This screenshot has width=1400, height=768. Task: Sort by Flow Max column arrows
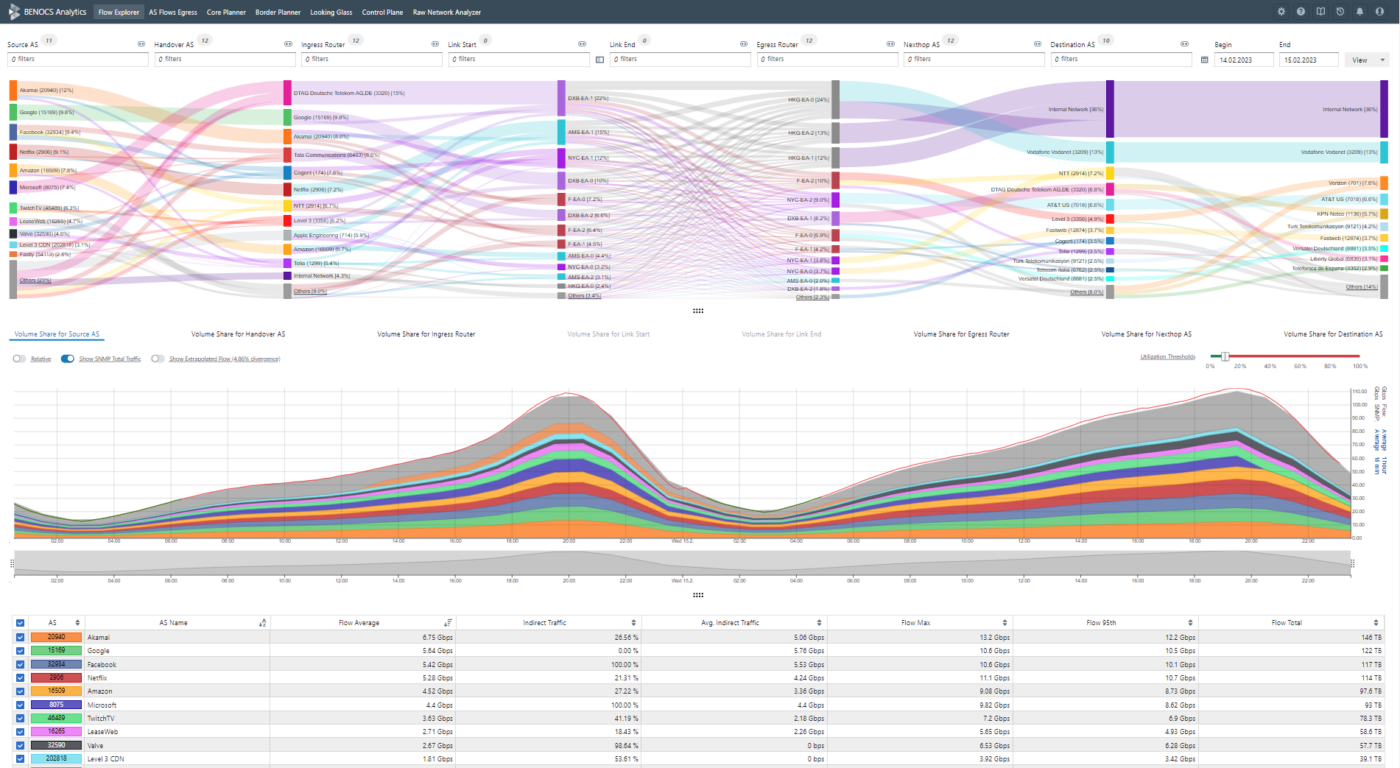click(x=1005, y=622)
